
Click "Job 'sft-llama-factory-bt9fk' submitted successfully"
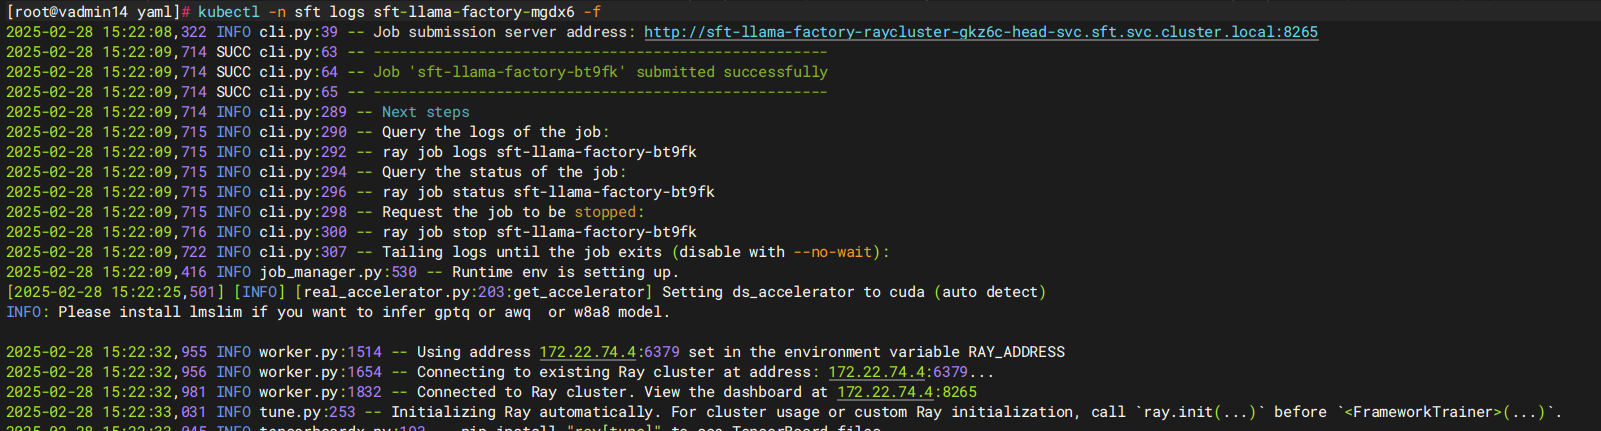(x=600, y=72)
